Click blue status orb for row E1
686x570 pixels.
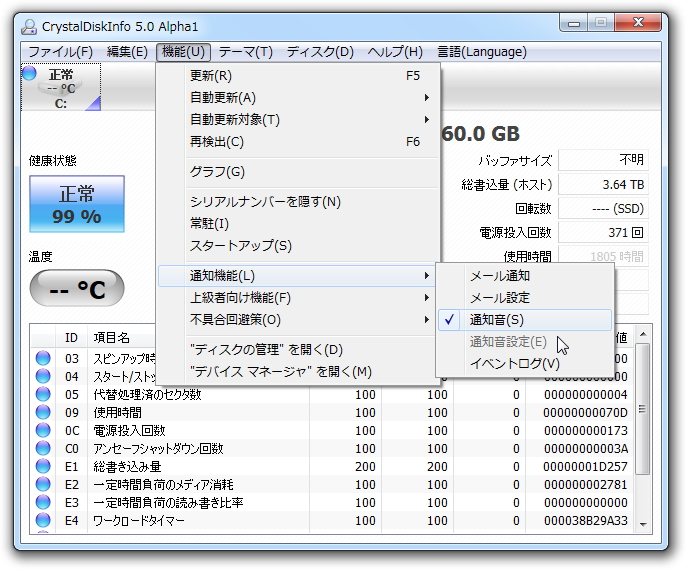pyautogui.click(x=43, y=466)
